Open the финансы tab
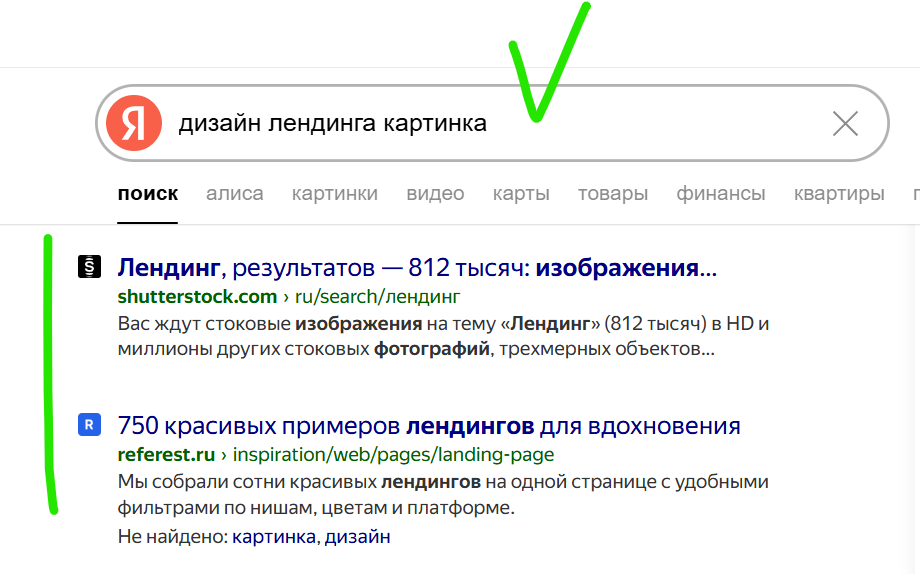Viewport: 920px width, 574px height. click(x=721, y=193)
